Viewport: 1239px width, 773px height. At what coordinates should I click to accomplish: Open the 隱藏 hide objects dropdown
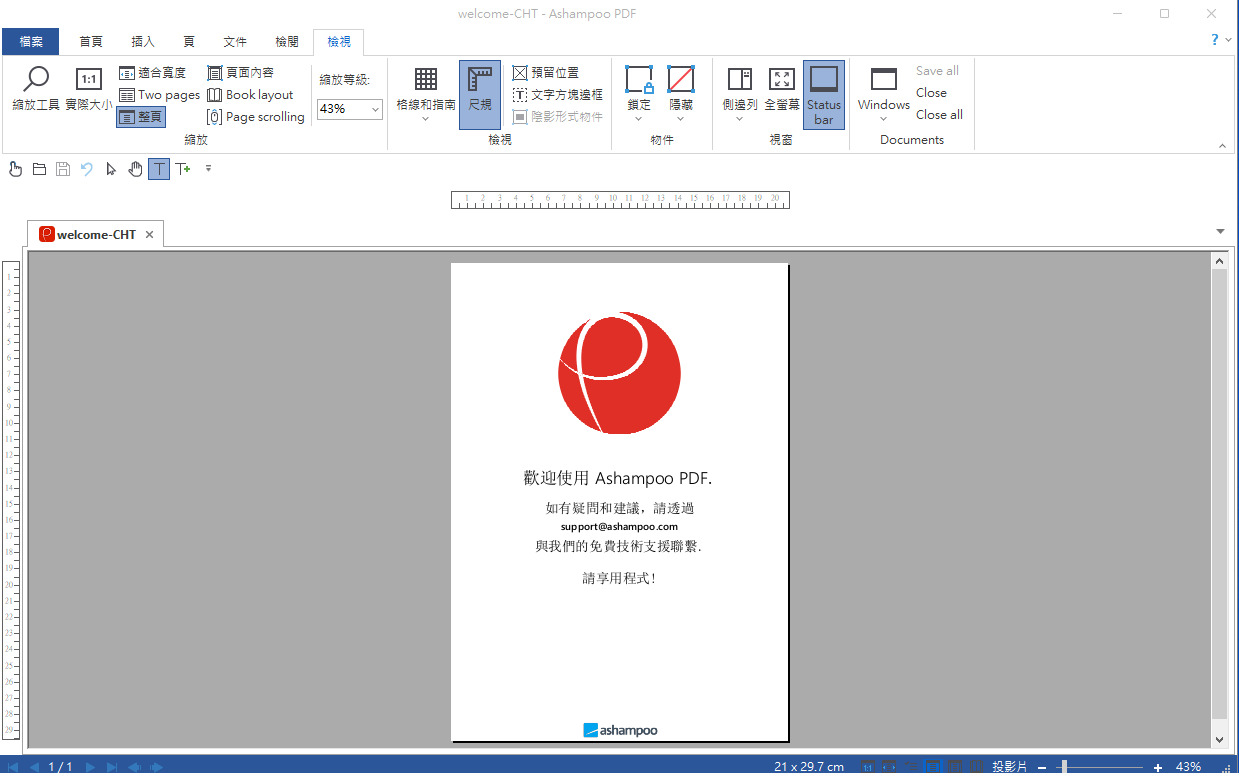[681, 94]
